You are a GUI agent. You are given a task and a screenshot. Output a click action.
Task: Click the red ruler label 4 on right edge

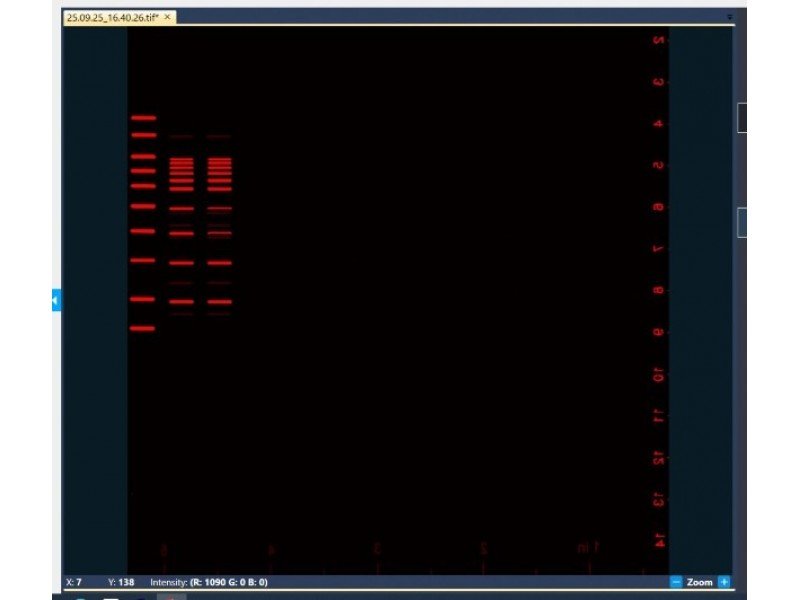pyautogui.click(x=658, y=123)
